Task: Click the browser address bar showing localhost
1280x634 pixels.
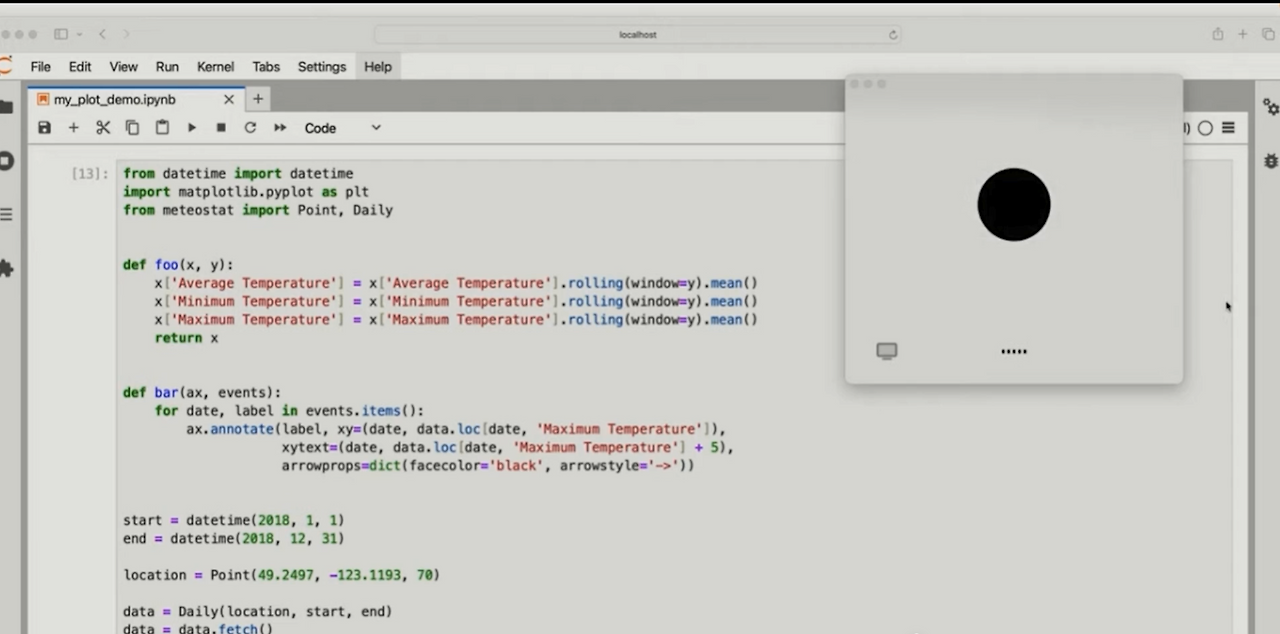Action: [637, 34]
